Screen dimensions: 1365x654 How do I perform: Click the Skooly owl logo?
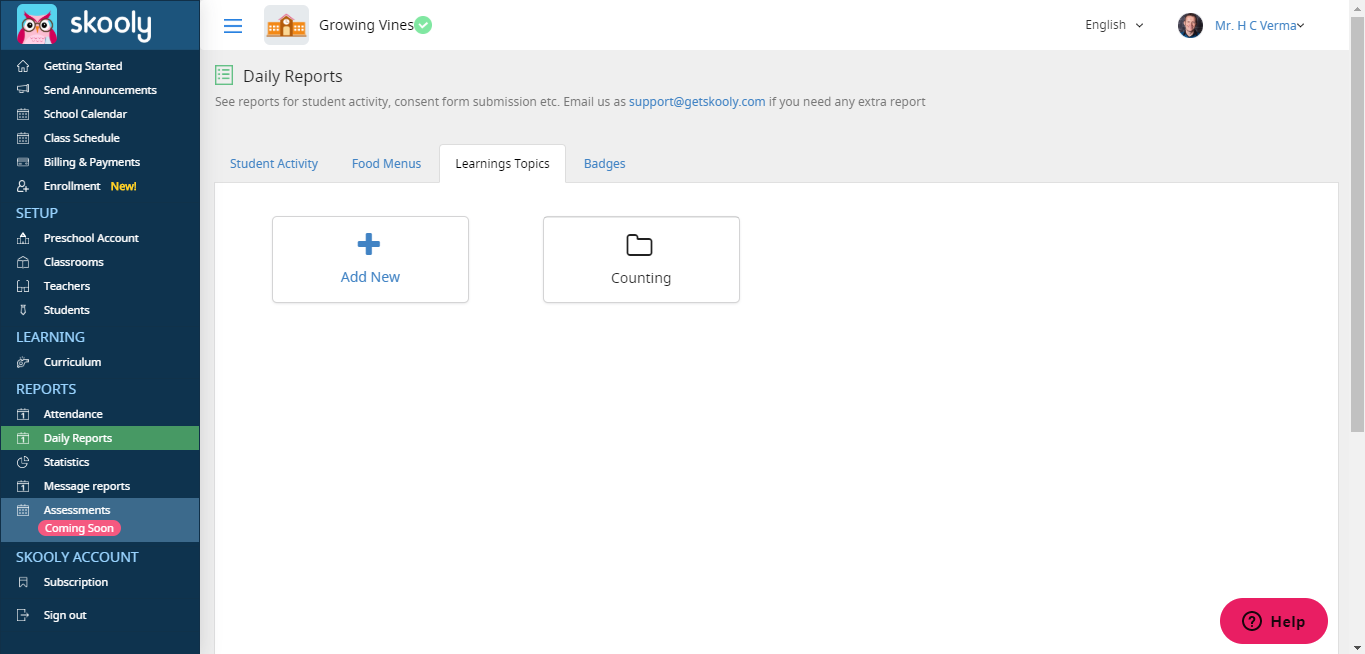click(37, 25)
